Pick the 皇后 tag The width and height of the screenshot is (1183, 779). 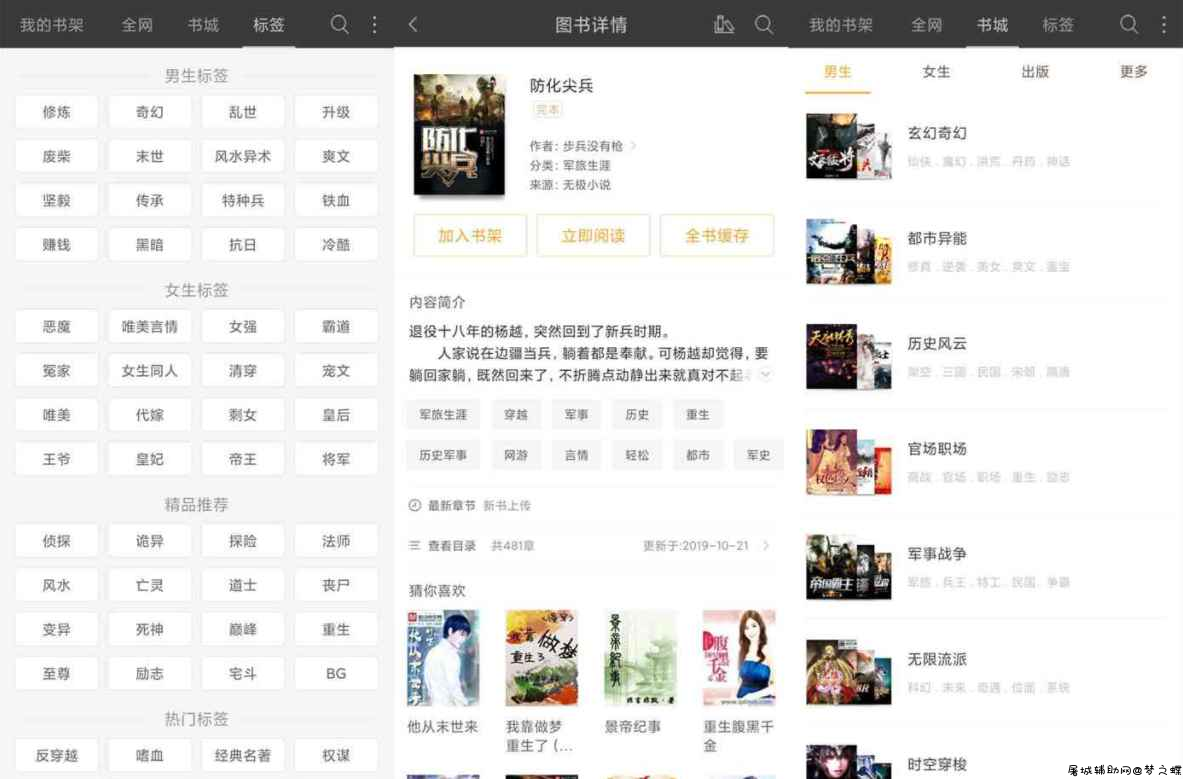click(336, 415)
